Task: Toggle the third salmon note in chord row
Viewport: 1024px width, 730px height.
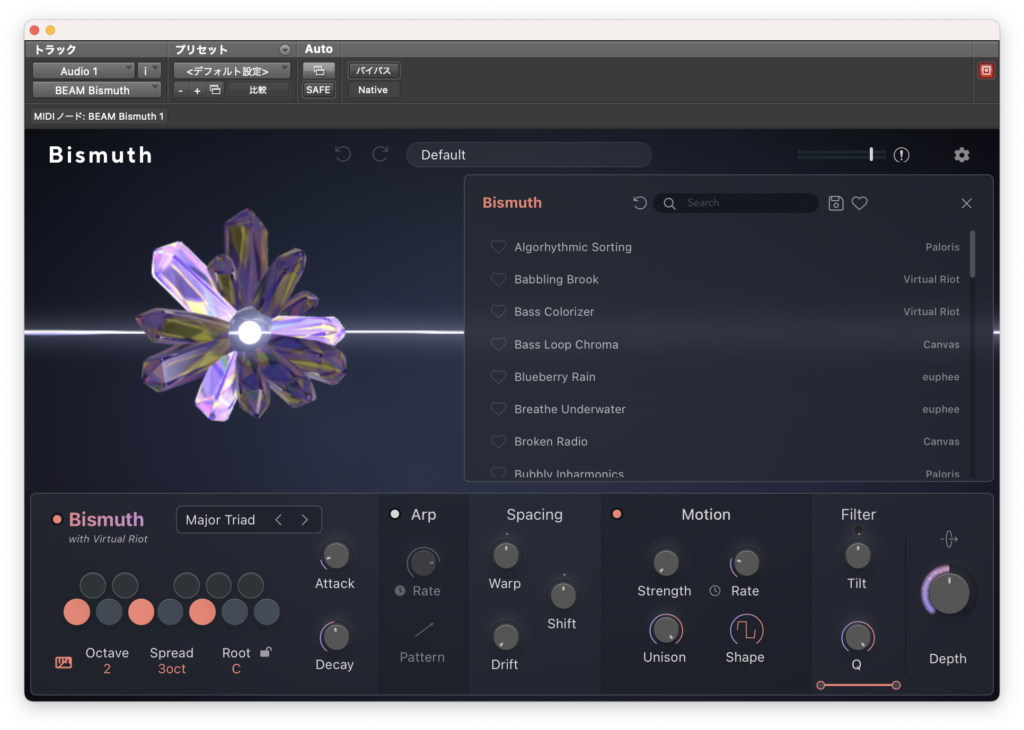Action: [202, 612]
